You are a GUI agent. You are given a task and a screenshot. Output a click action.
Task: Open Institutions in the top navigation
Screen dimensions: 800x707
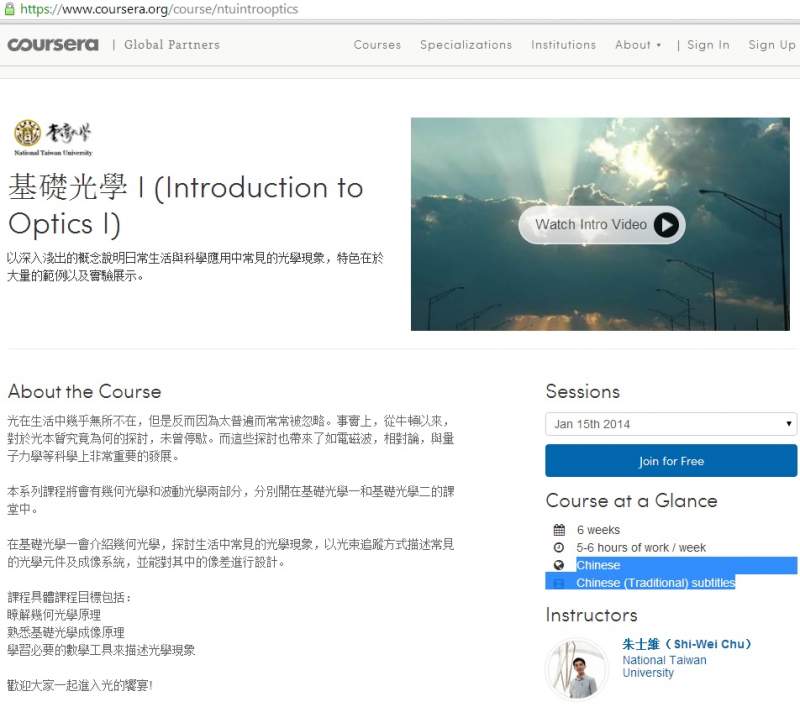(x=563, y=45)
